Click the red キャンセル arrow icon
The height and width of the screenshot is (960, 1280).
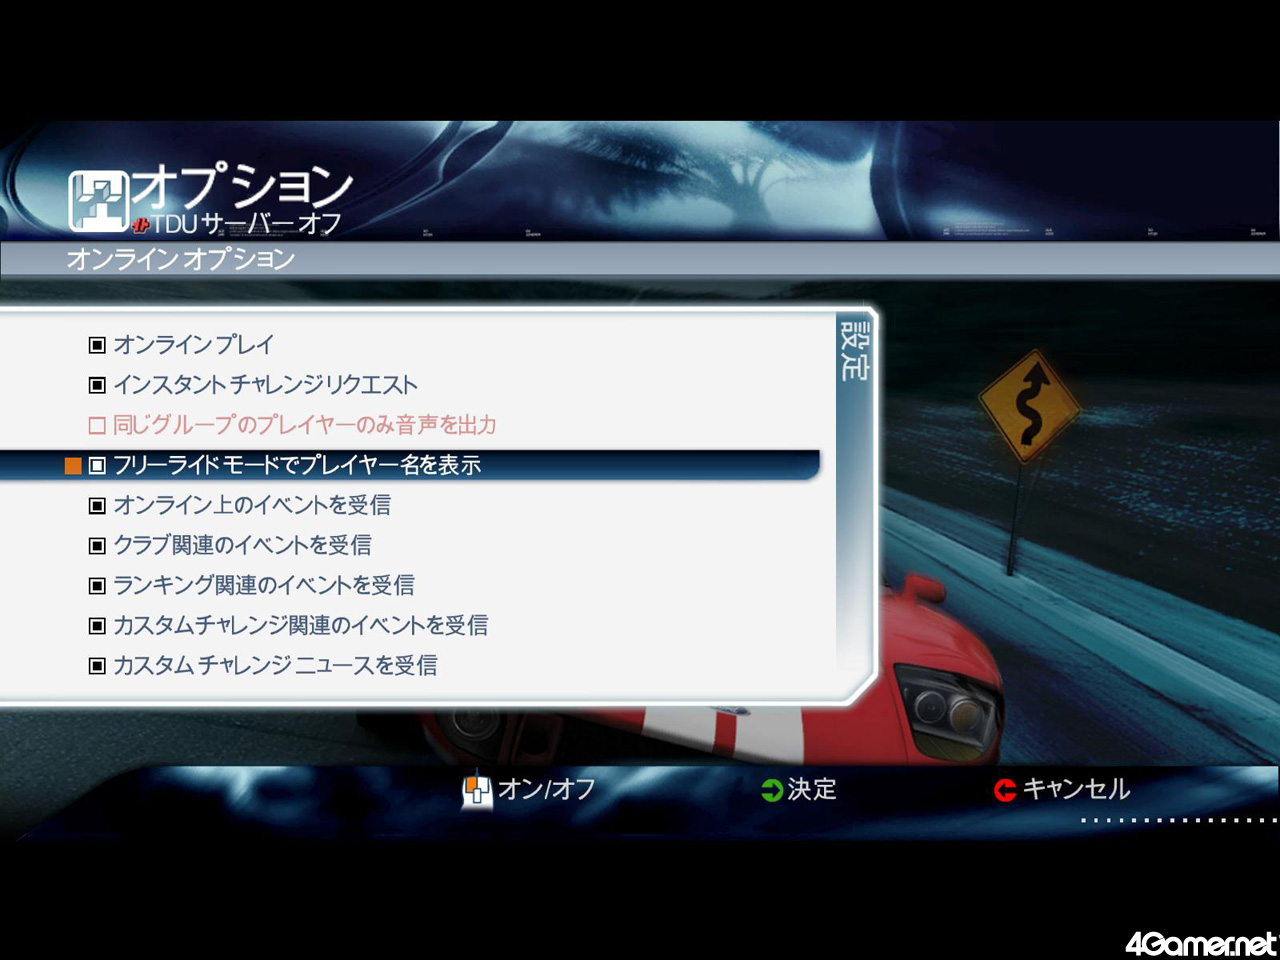(1005, 791)
